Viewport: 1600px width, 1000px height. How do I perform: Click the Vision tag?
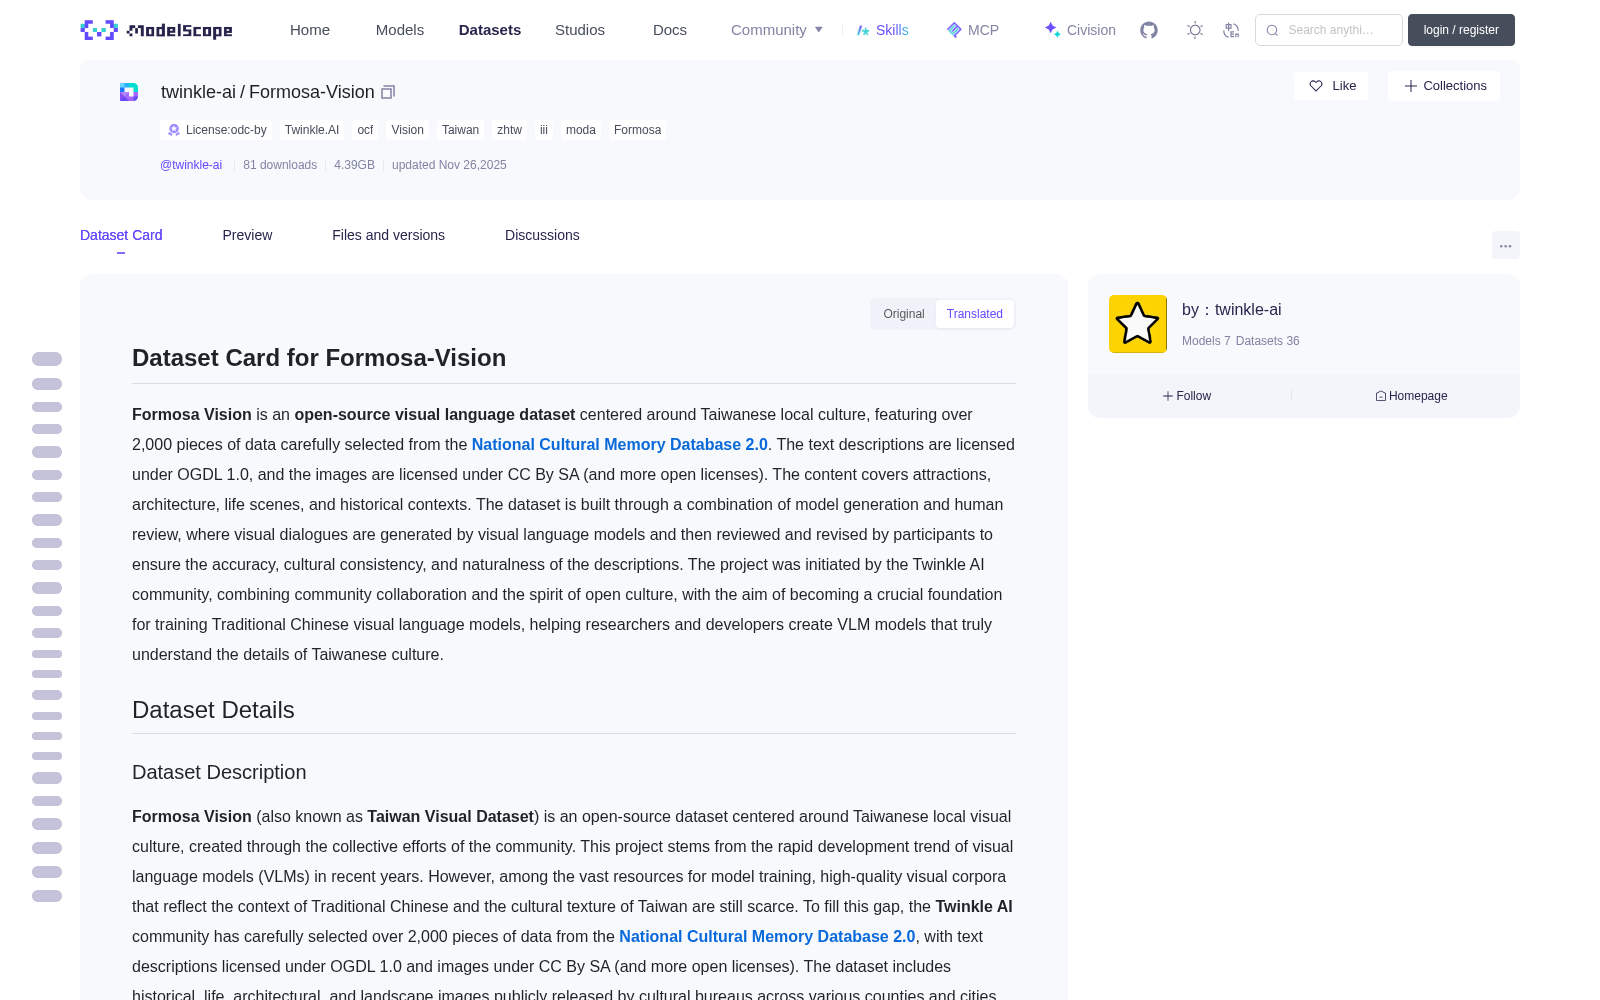pyautogui.click(x=407, y=130)
